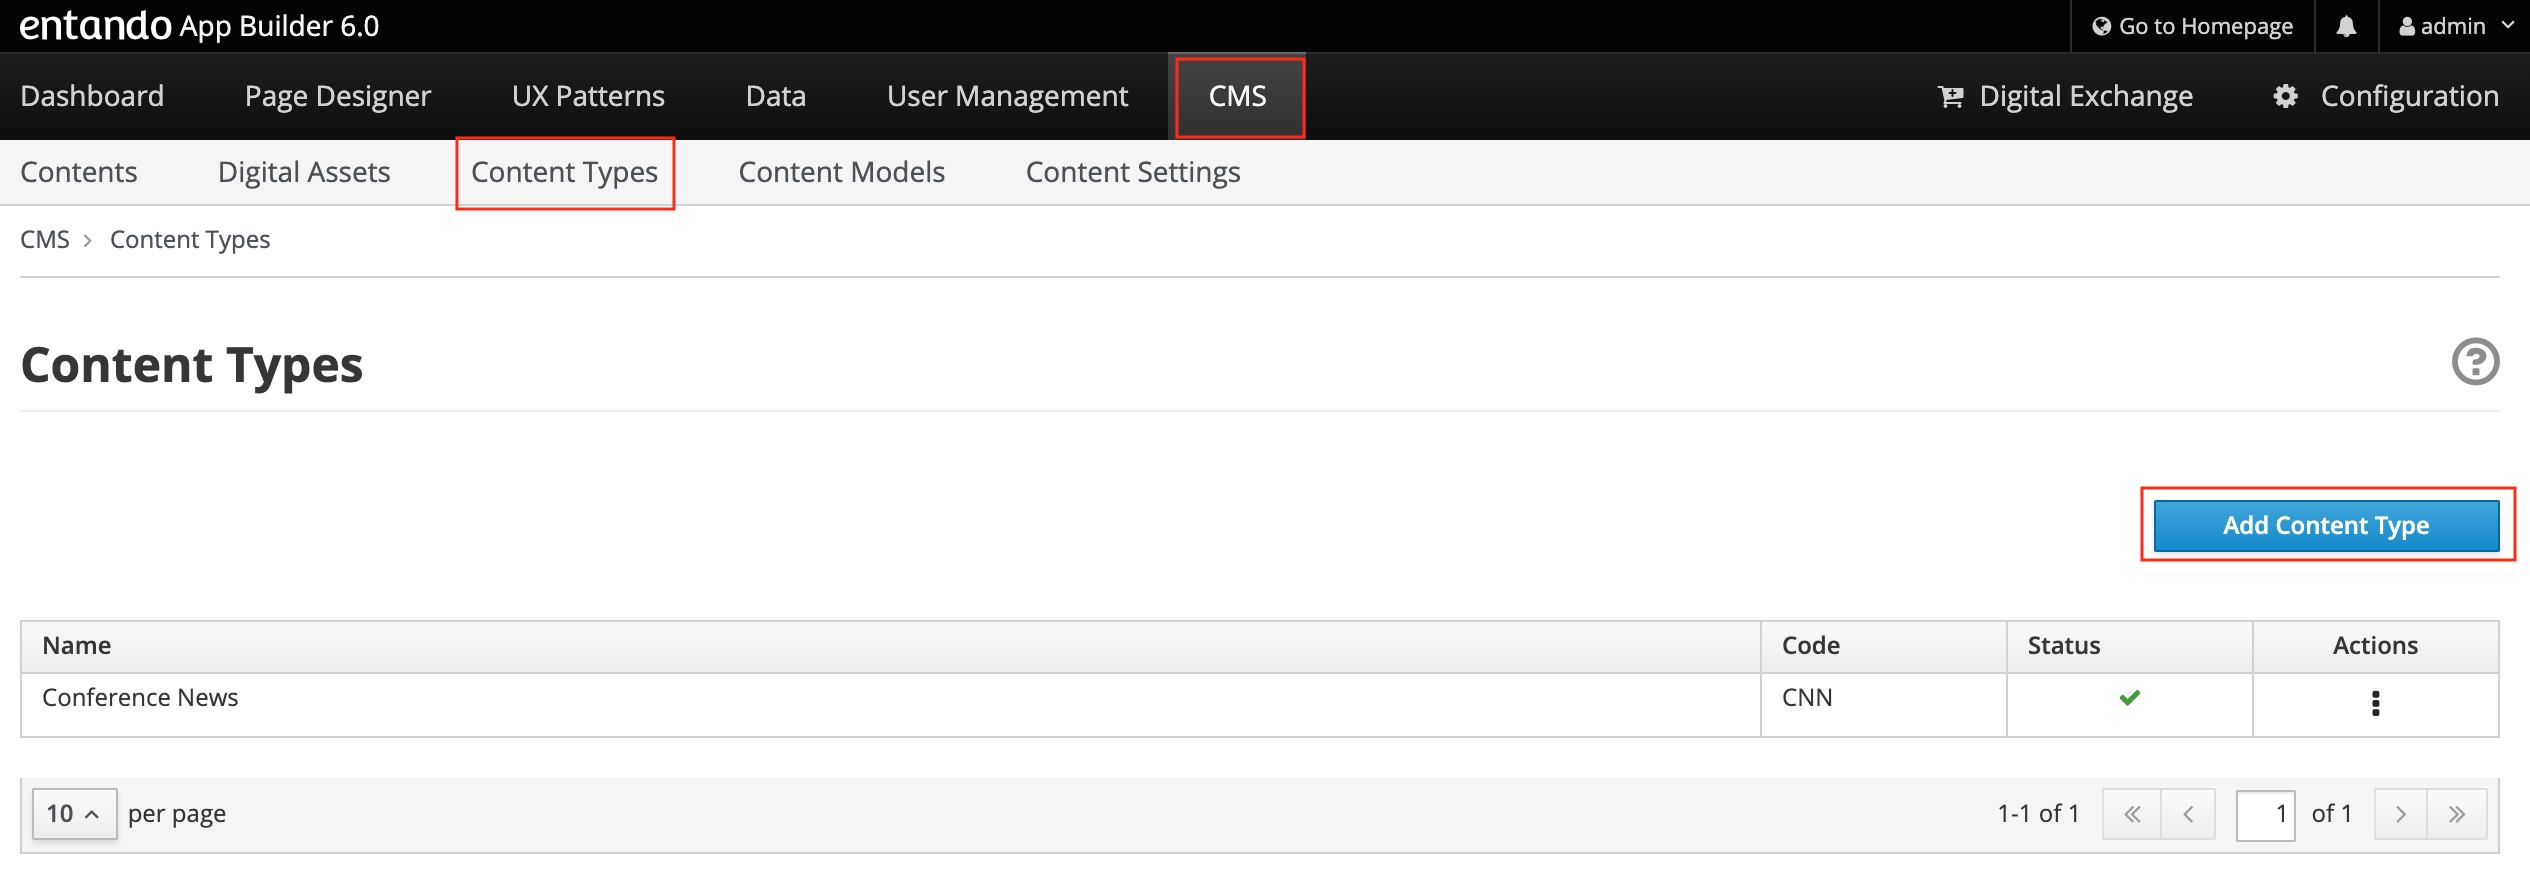The image size is (2530, 888).
Task: Click the notification bell icon
Action: click(x=2346, y=27)
